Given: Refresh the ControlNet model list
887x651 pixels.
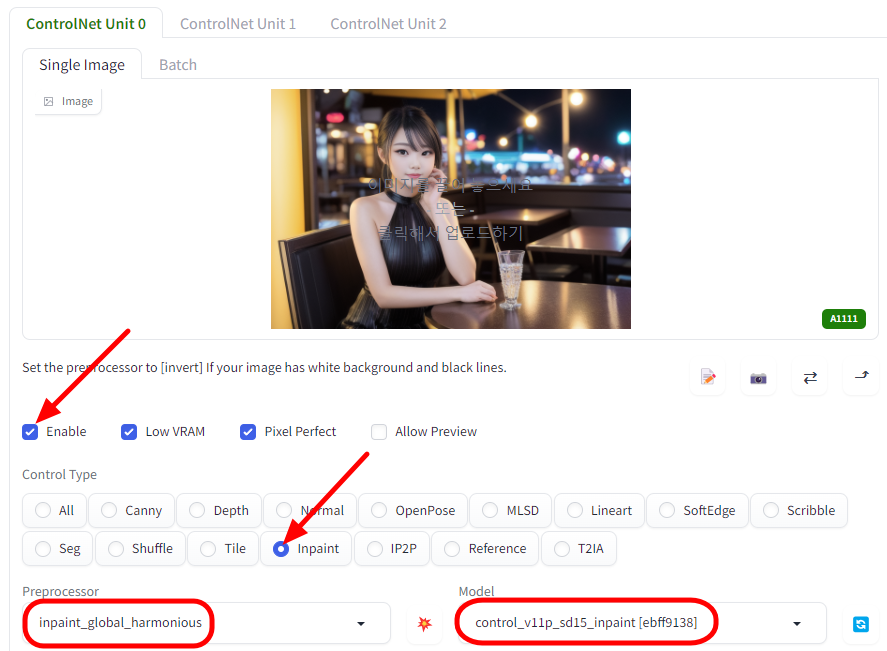Looking at the screenshot, I should [860, 623].
